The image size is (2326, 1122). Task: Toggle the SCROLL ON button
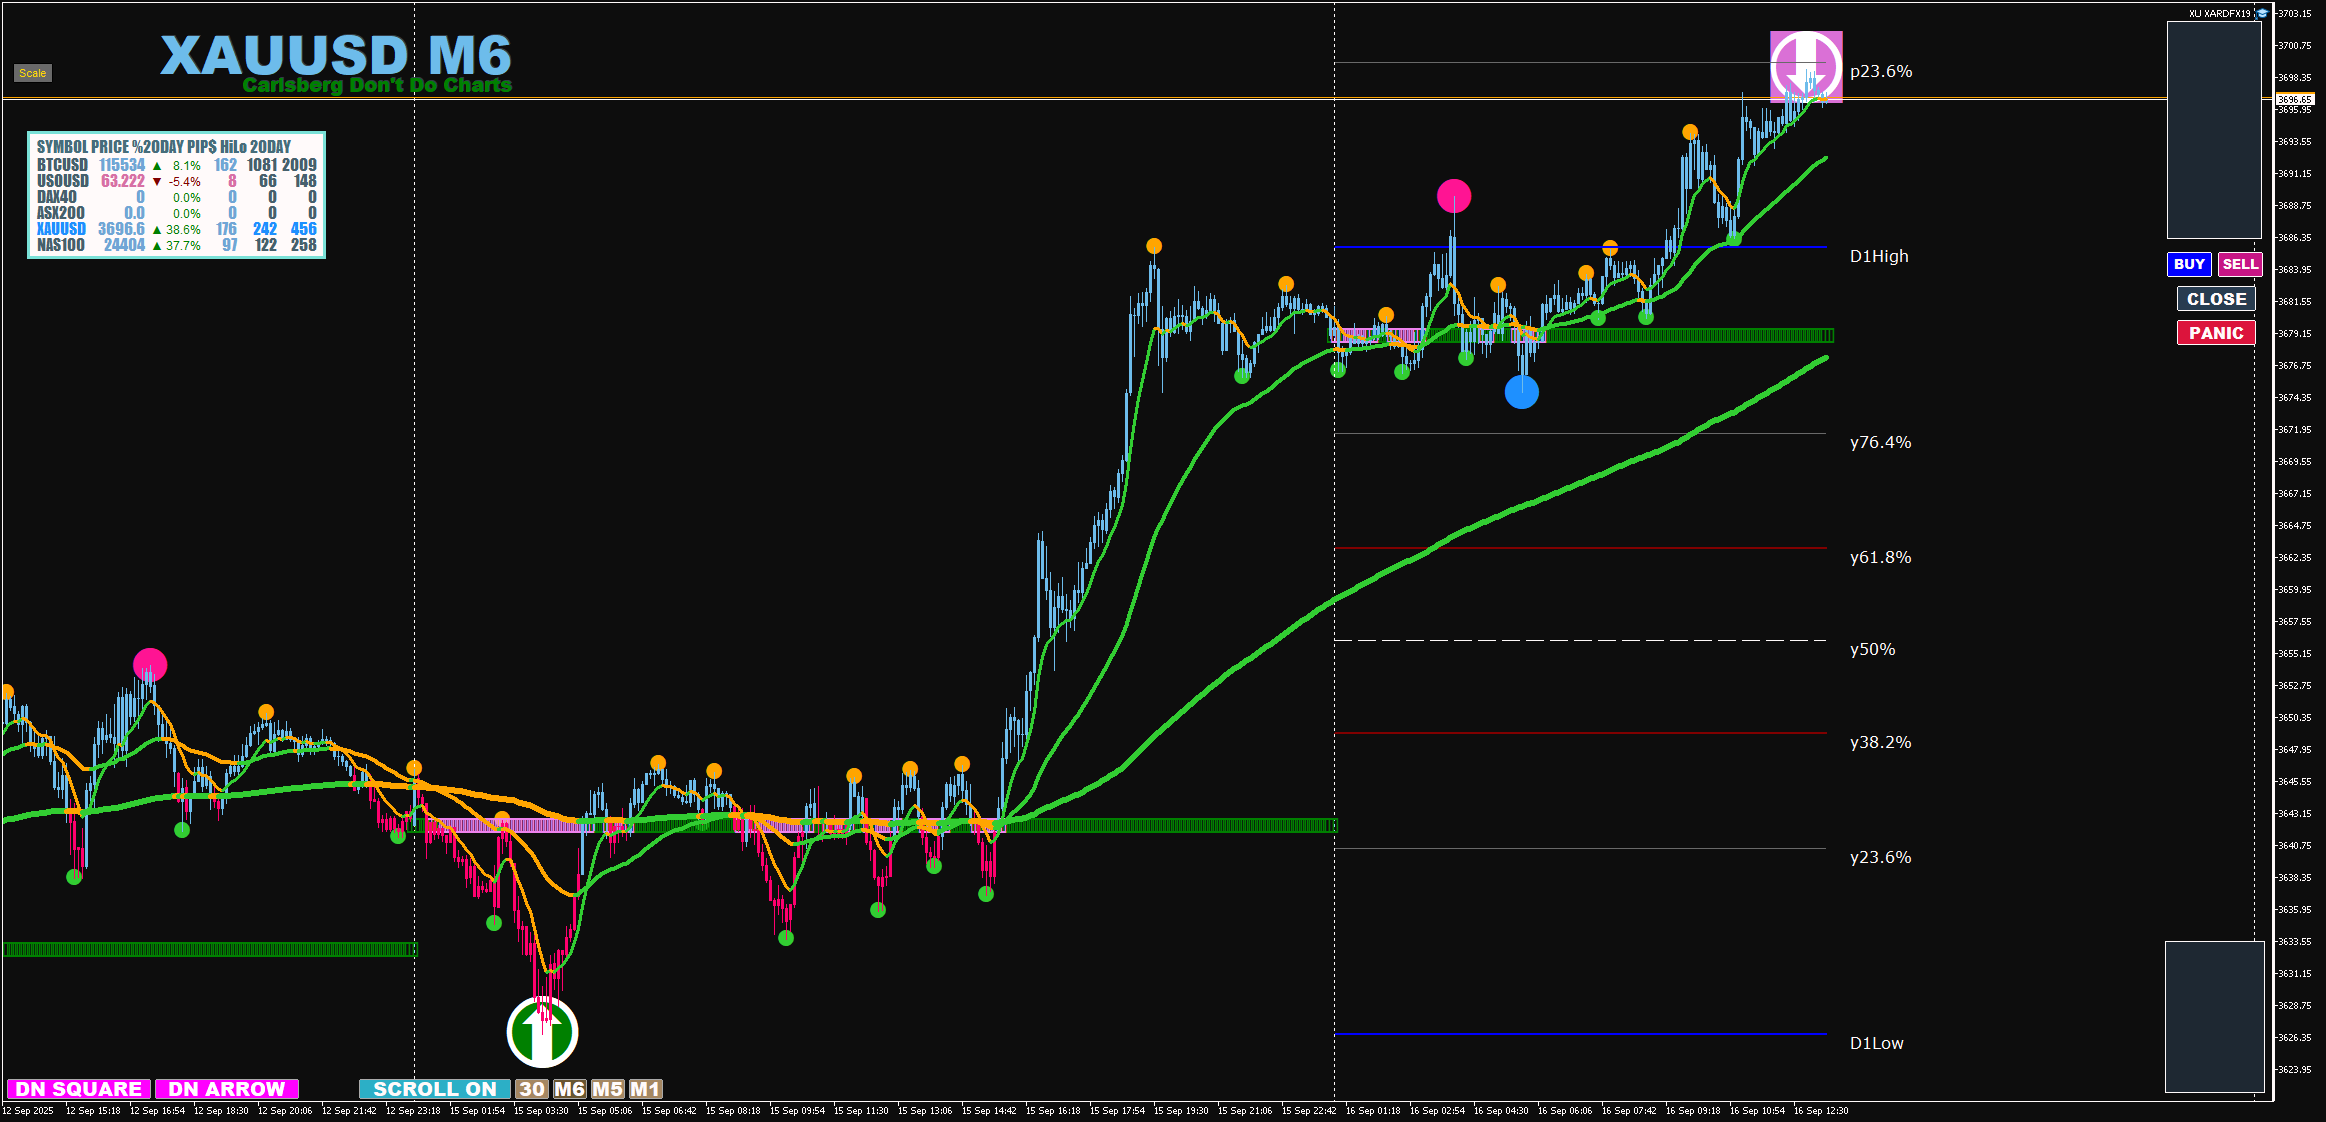[434, 1089]
